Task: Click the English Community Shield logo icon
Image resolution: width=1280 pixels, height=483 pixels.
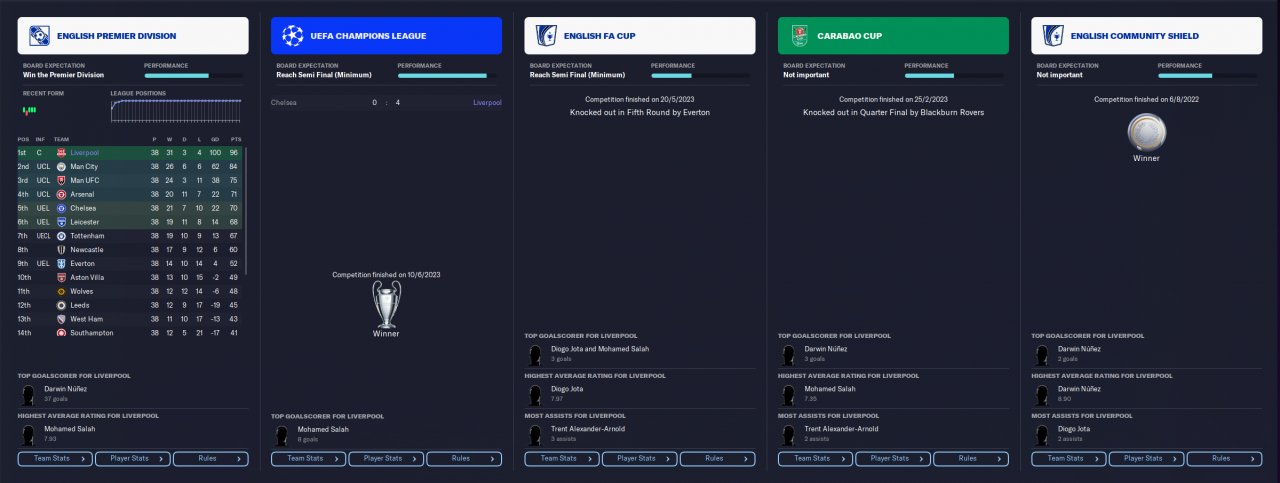Action: [1053, 36]
